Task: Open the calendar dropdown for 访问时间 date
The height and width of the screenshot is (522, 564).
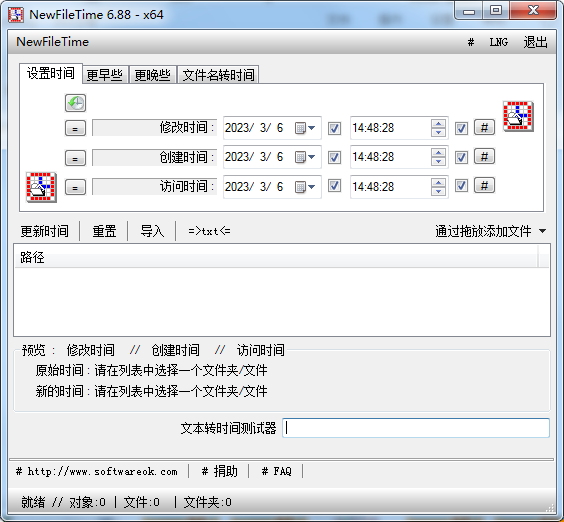Action: click(305, 187)
